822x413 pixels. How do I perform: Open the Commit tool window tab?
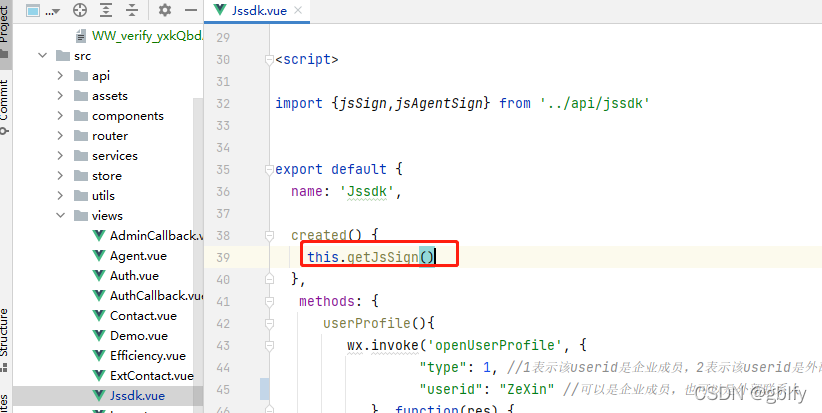tap(5, 105)
